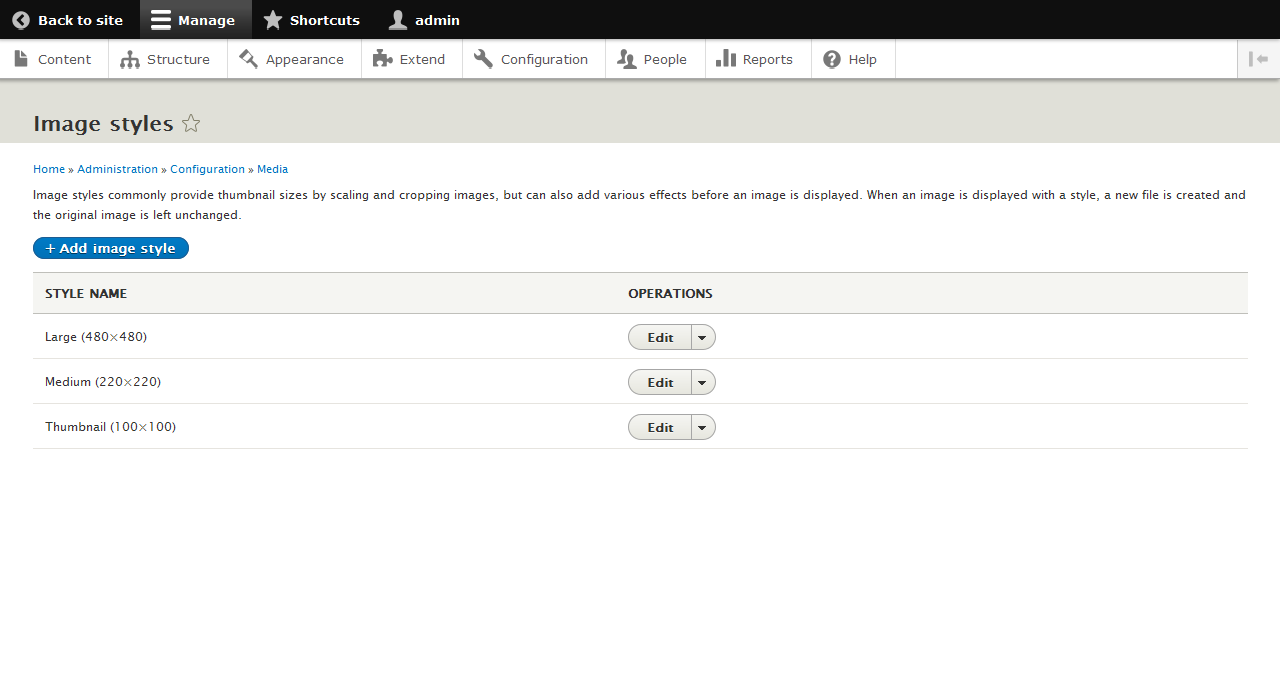Expand operations dropdown for Large style

(x=702, y=338)
